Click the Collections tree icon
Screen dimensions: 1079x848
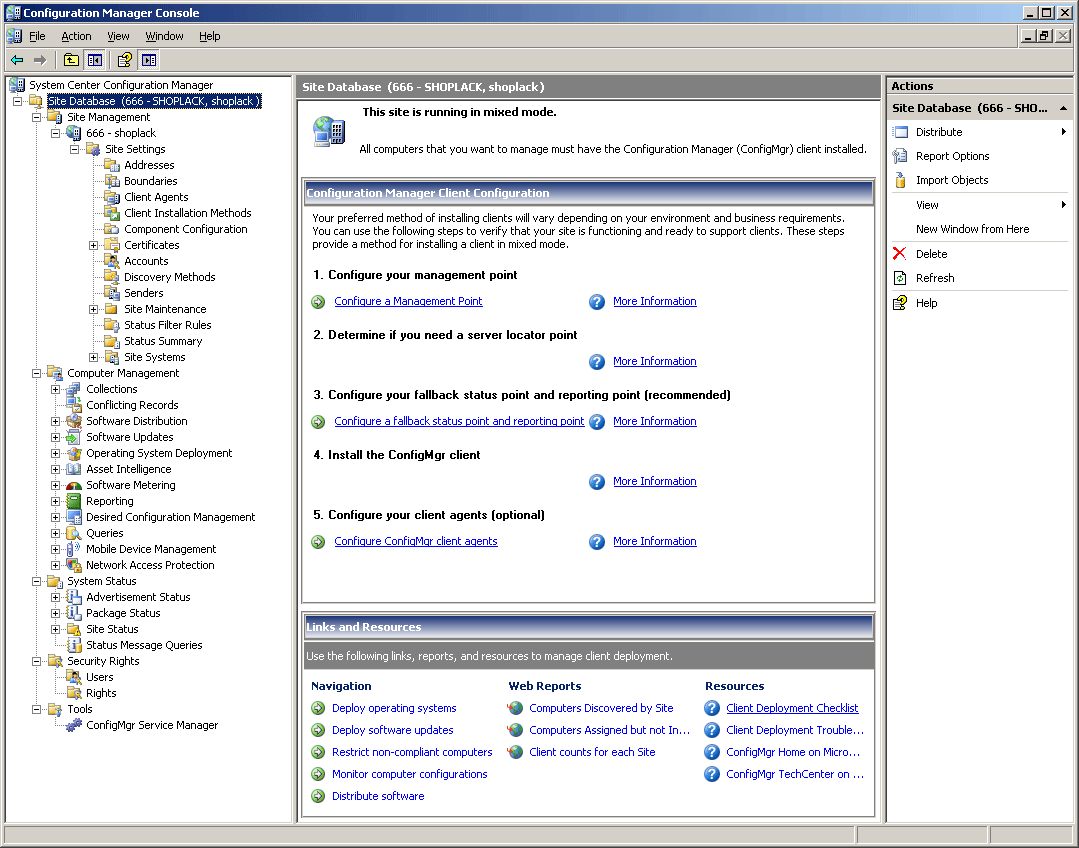(x=74, y=389)
